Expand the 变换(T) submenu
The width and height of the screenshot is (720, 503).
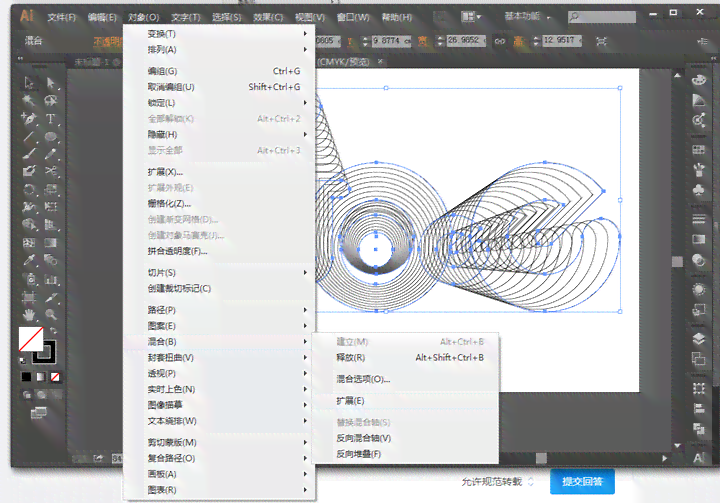click(x=219, y=34)
